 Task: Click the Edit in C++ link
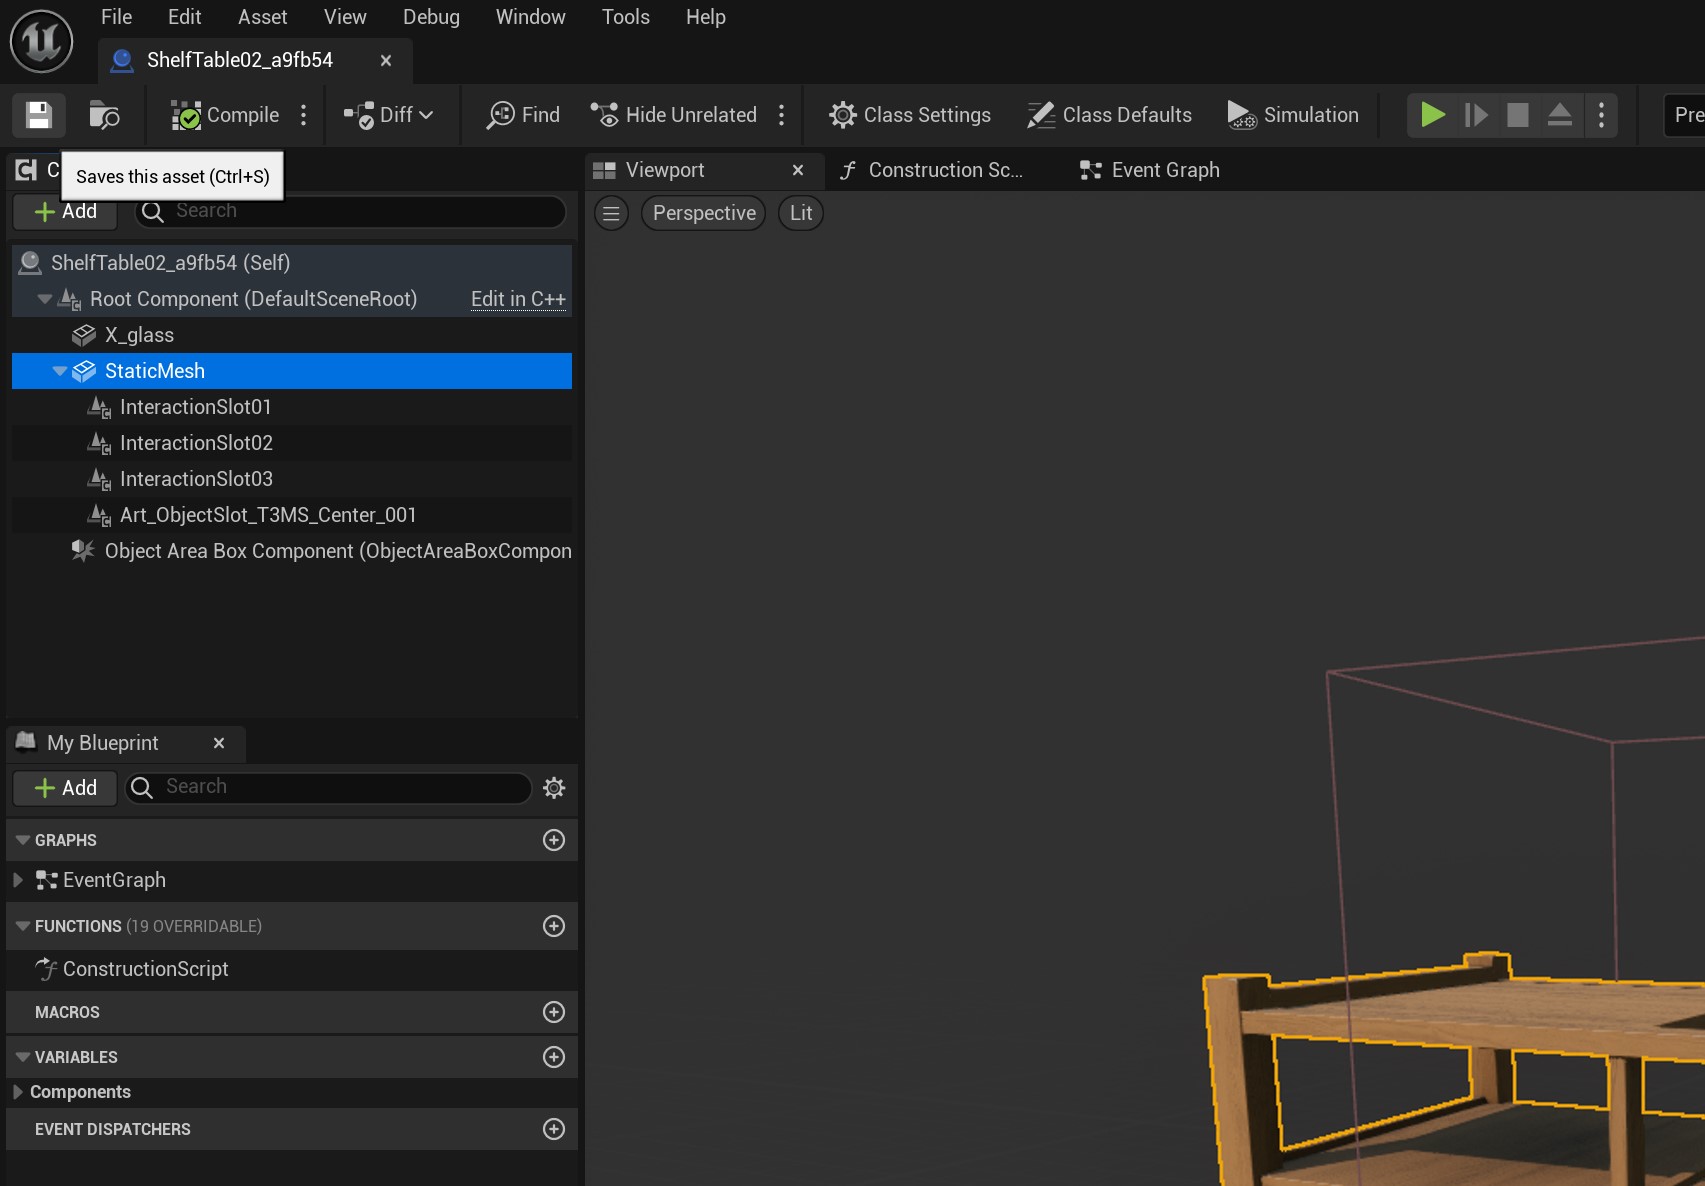point(518,299)
